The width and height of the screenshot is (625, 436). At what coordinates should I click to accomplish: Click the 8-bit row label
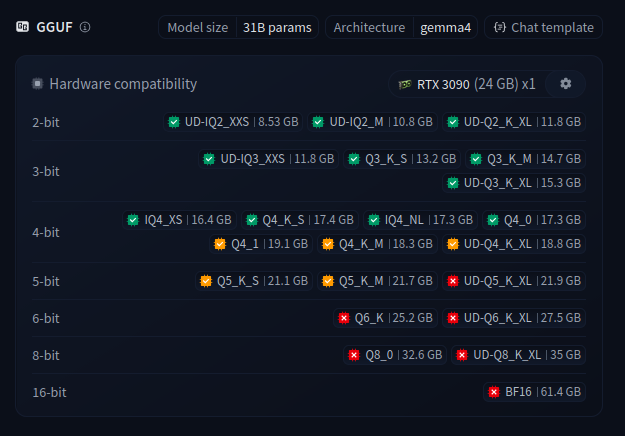(46, 355)
